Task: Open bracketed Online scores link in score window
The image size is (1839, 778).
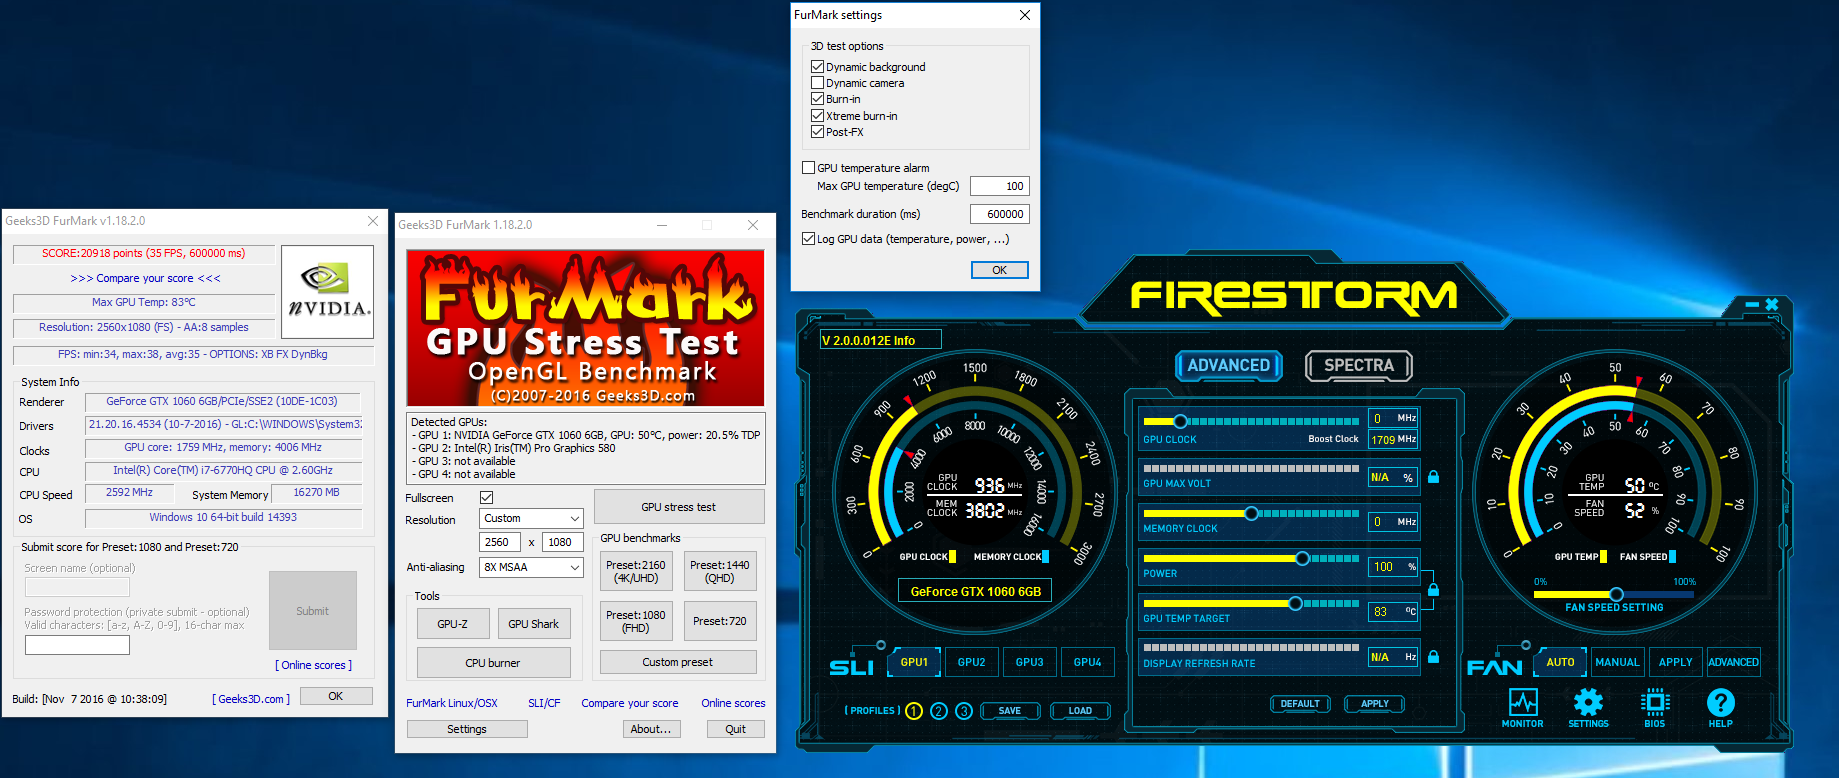Action: click(x=314, y=665)
